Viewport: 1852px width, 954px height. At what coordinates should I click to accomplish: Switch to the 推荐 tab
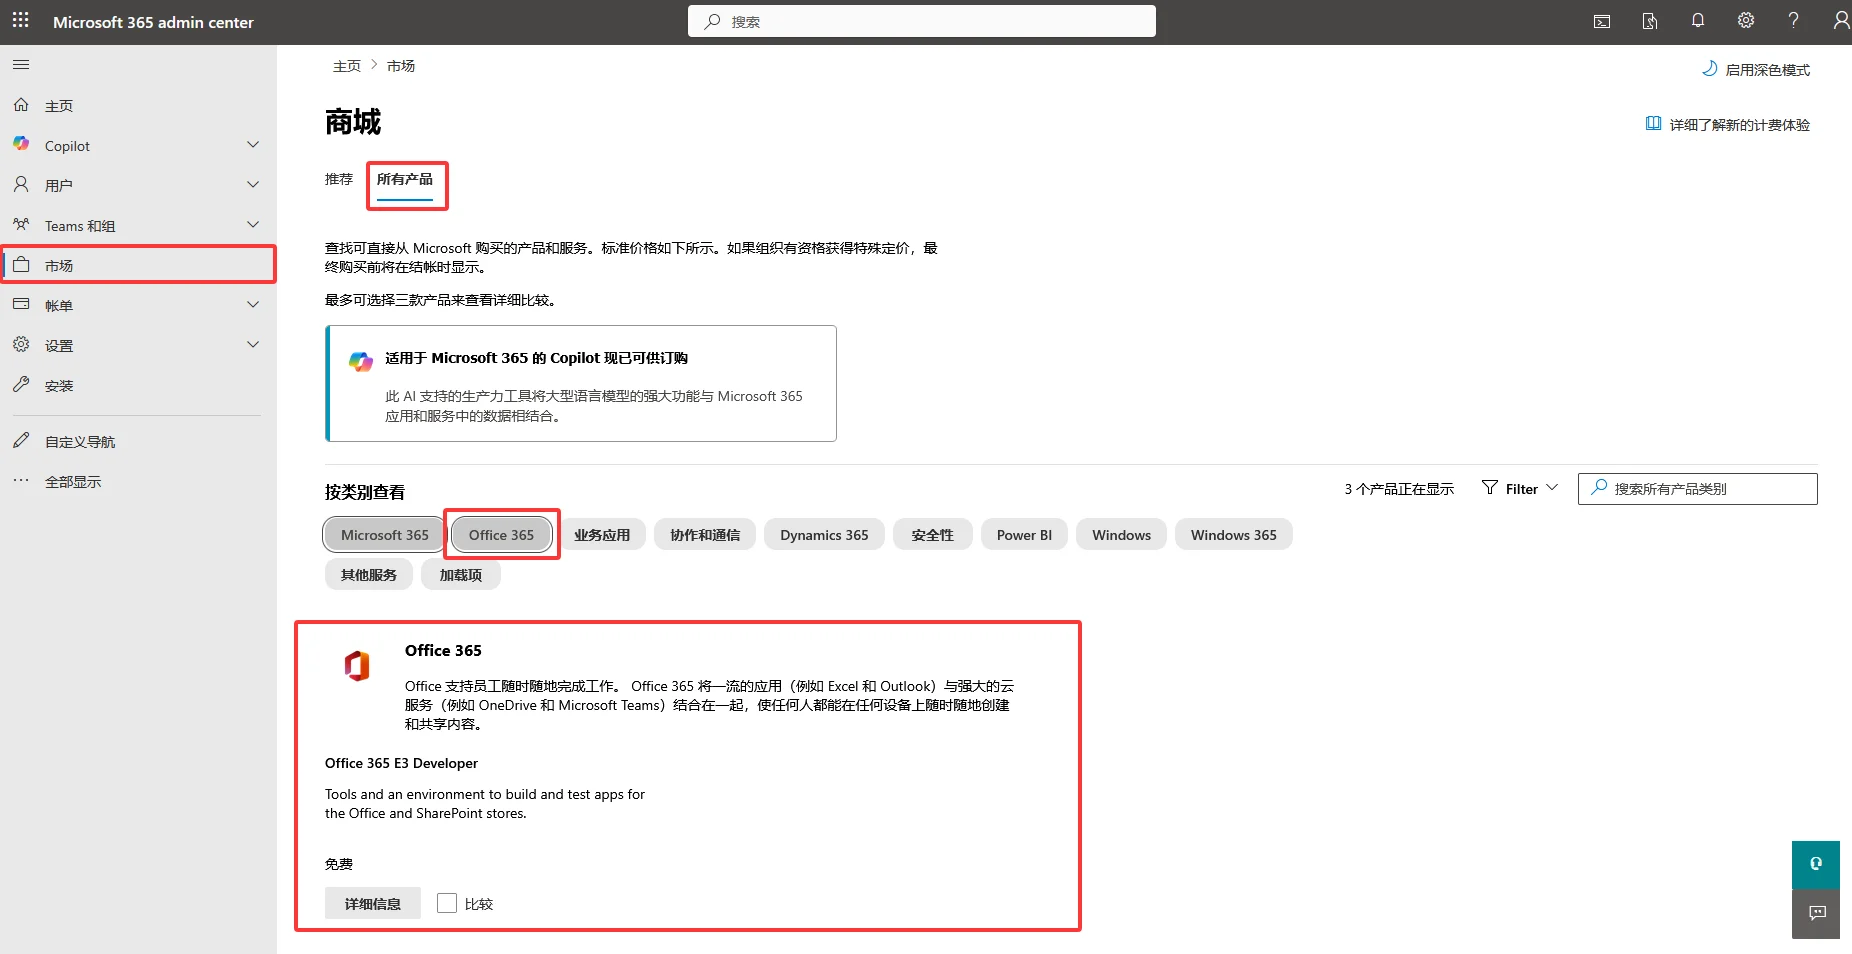pos(338,179)
